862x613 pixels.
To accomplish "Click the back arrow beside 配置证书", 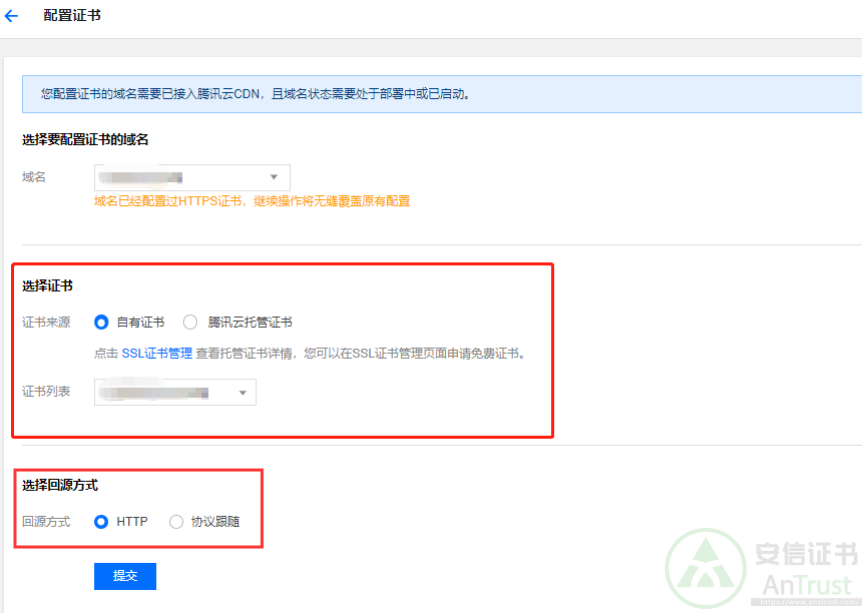I will pyautogui.click(x=12, y=16).
